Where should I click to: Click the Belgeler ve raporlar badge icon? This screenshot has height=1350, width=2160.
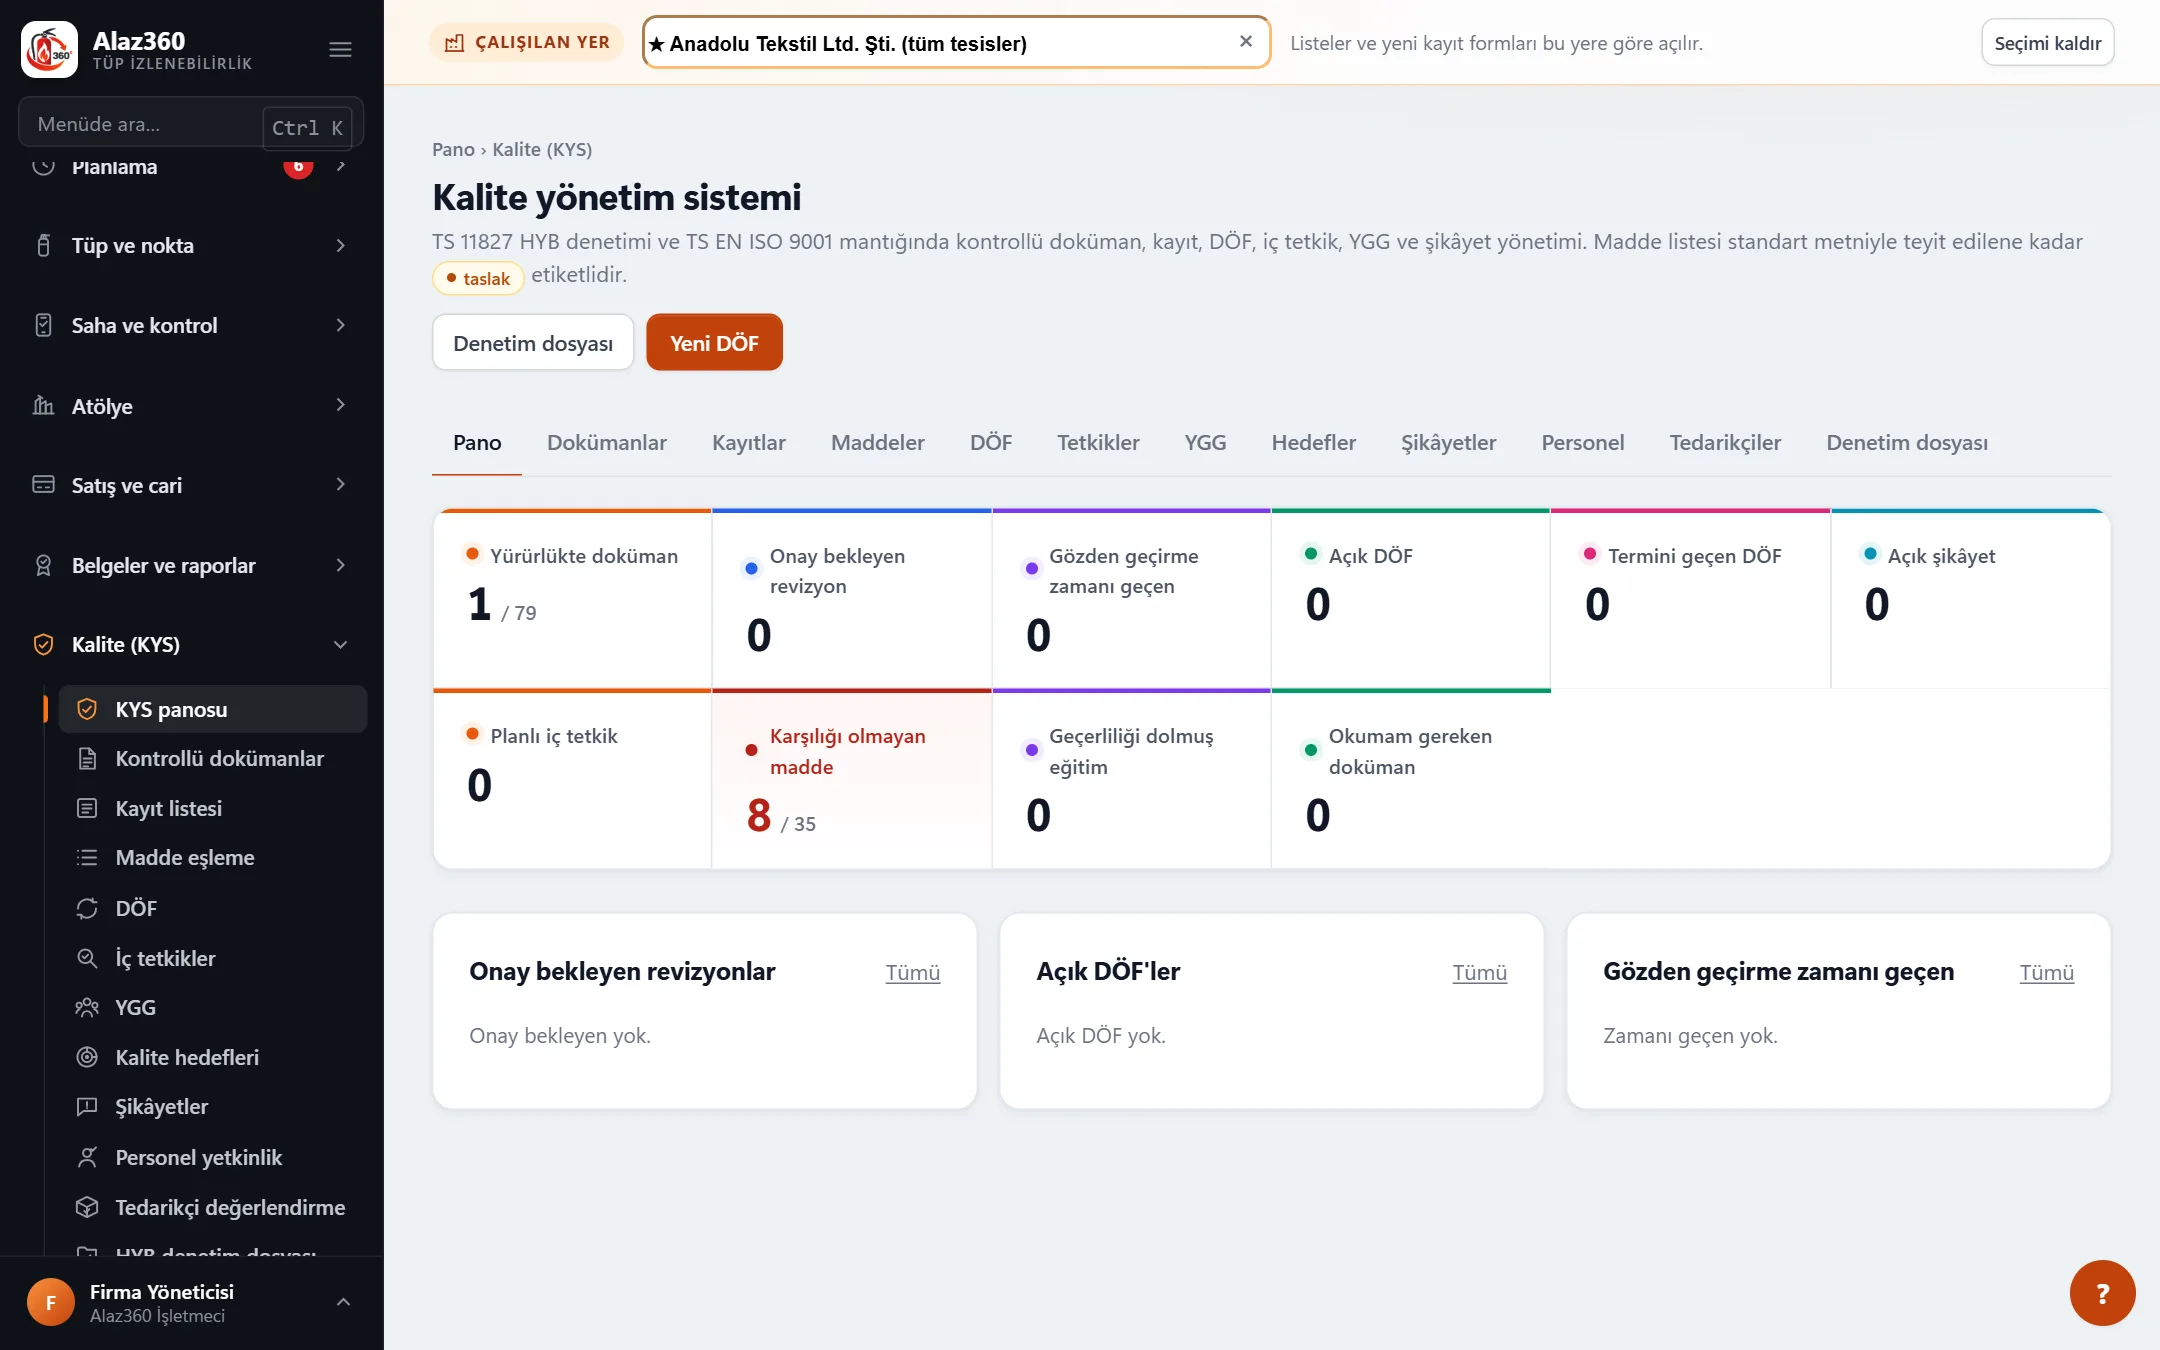(x=43, y=565)
